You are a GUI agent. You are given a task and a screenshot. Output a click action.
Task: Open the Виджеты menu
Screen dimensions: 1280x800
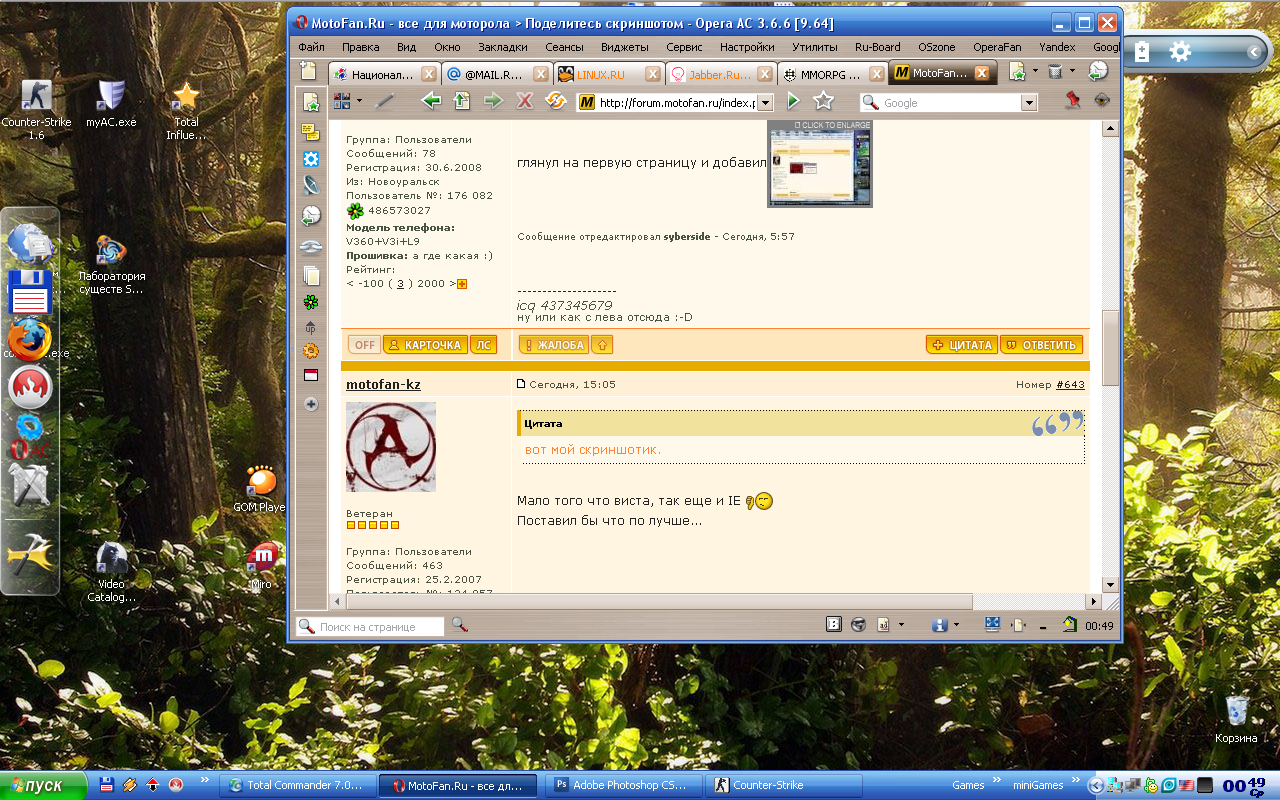pyautogui.click(x=624, y=47)
